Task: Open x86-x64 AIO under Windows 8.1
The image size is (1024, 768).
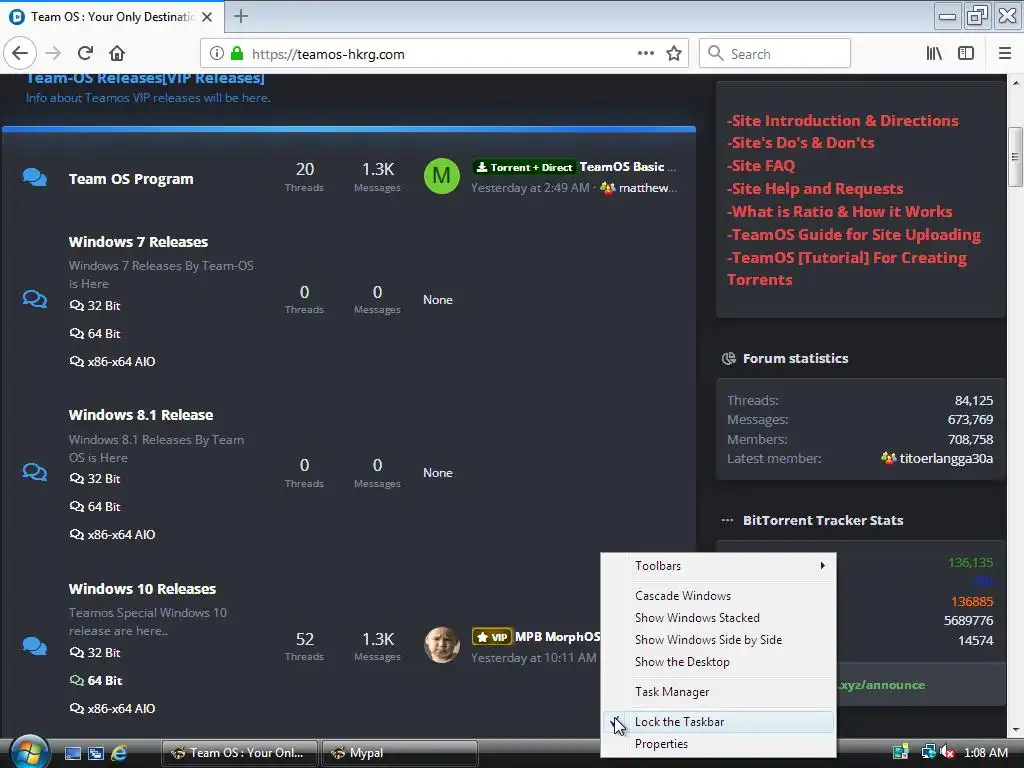Action: pos(112,534)
